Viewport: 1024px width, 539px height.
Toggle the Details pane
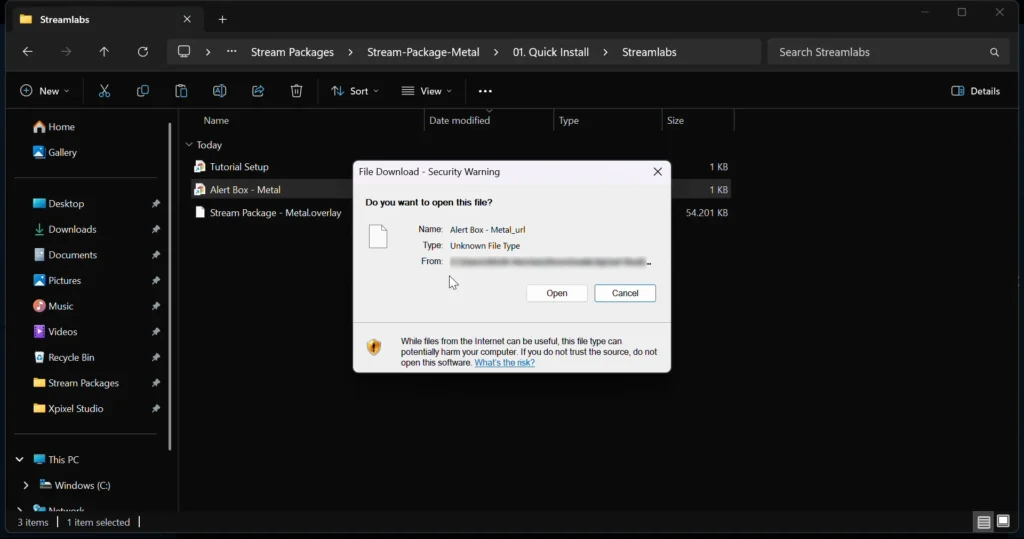click(975, 91)
